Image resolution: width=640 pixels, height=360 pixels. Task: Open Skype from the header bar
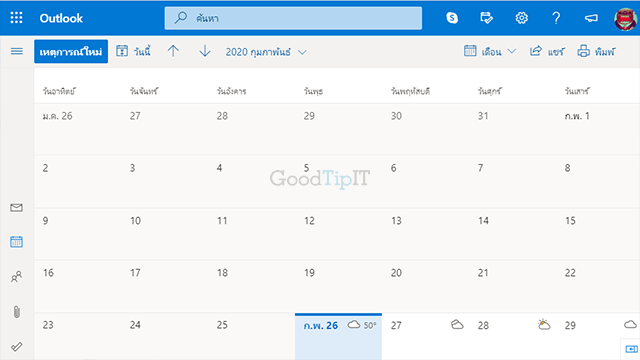pos(452,18)
